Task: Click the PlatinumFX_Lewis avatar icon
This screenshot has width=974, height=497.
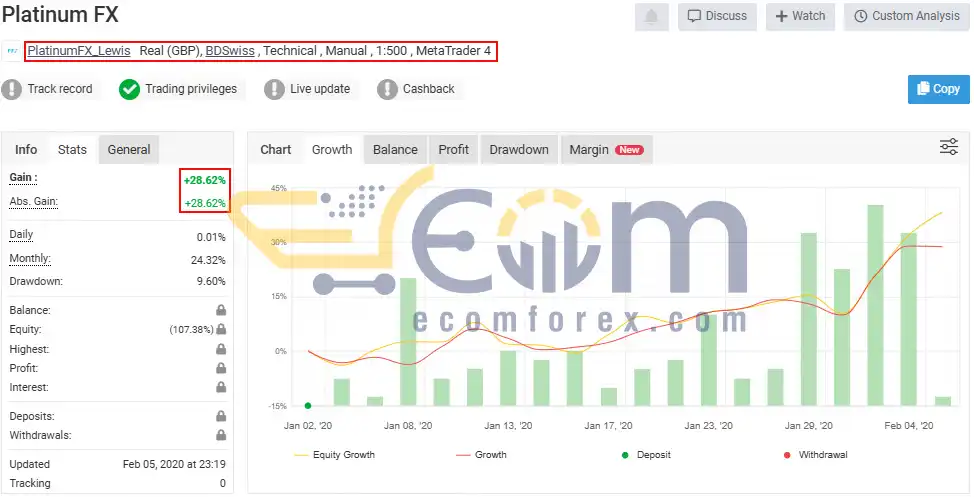Action: (x=12, y=51)
